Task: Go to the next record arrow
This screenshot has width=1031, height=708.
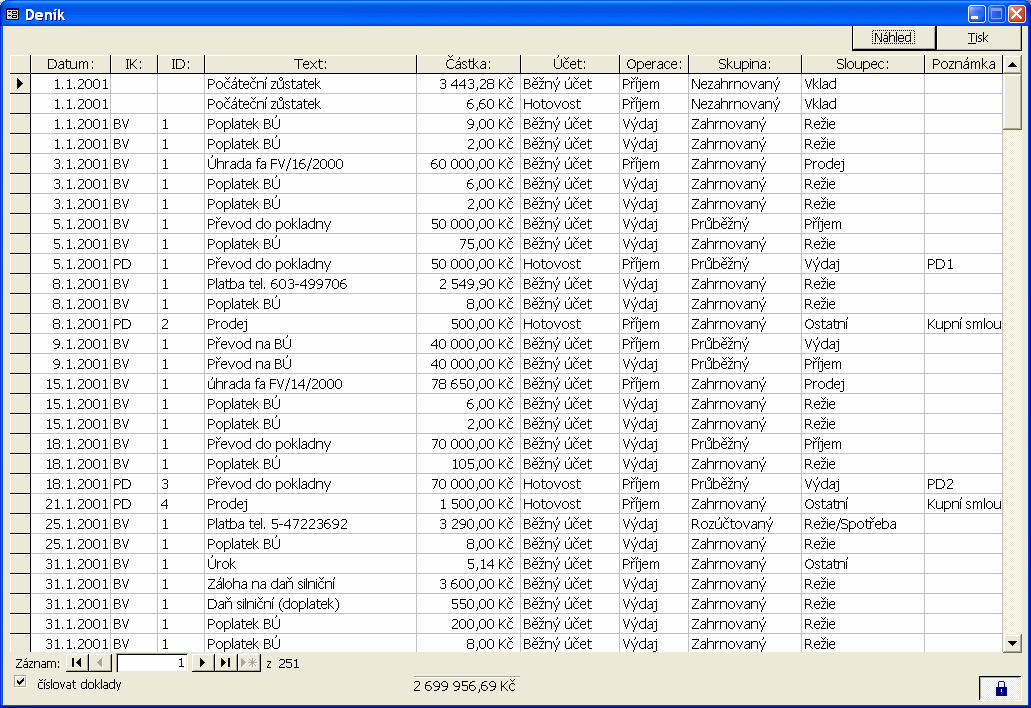Action: point(202,663)
